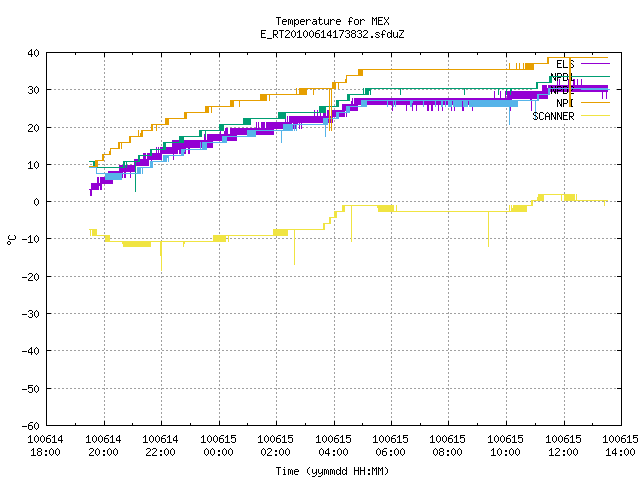Click the x-axis label 100615 02:00
Viewport: 640px width, 480px height.
(x=276, y=446)
